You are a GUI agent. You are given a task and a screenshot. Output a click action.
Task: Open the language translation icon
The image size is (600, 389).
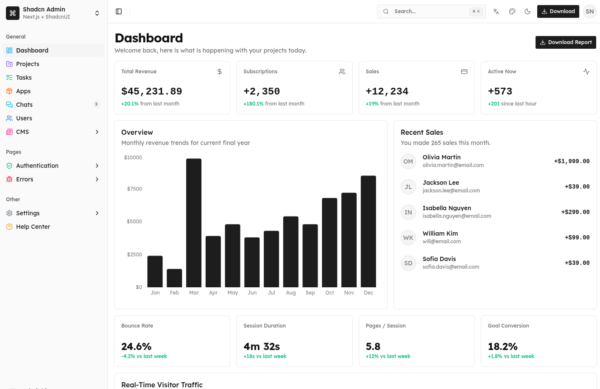point(496,11)
